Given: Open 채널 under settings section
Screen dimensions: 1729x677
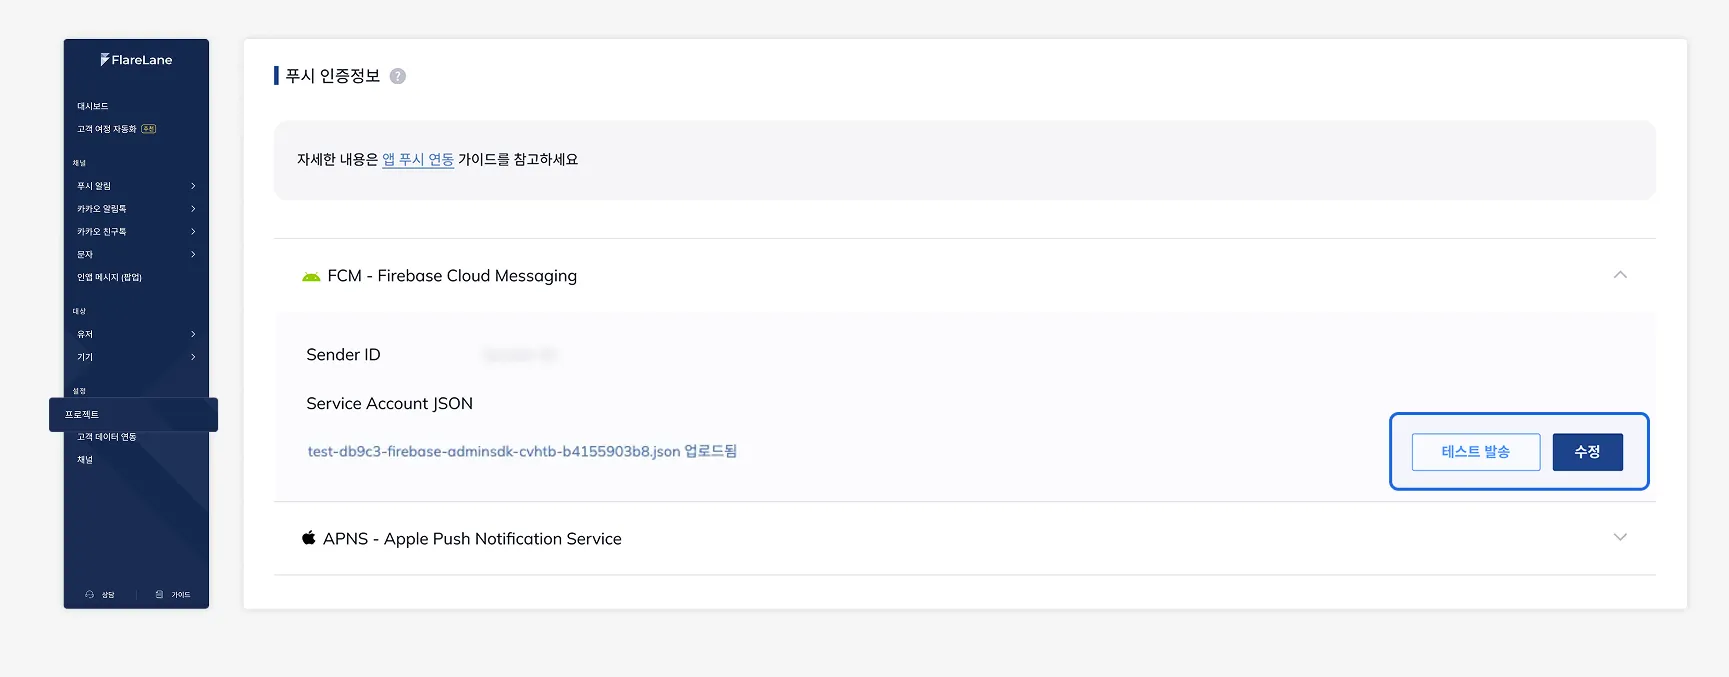Looking at the screenshot, I should 85,460.
